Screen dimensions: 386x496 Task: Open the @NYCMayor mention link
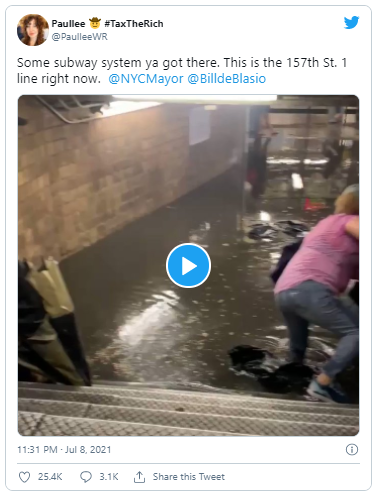pyautogui.click(x=146, y=79)
